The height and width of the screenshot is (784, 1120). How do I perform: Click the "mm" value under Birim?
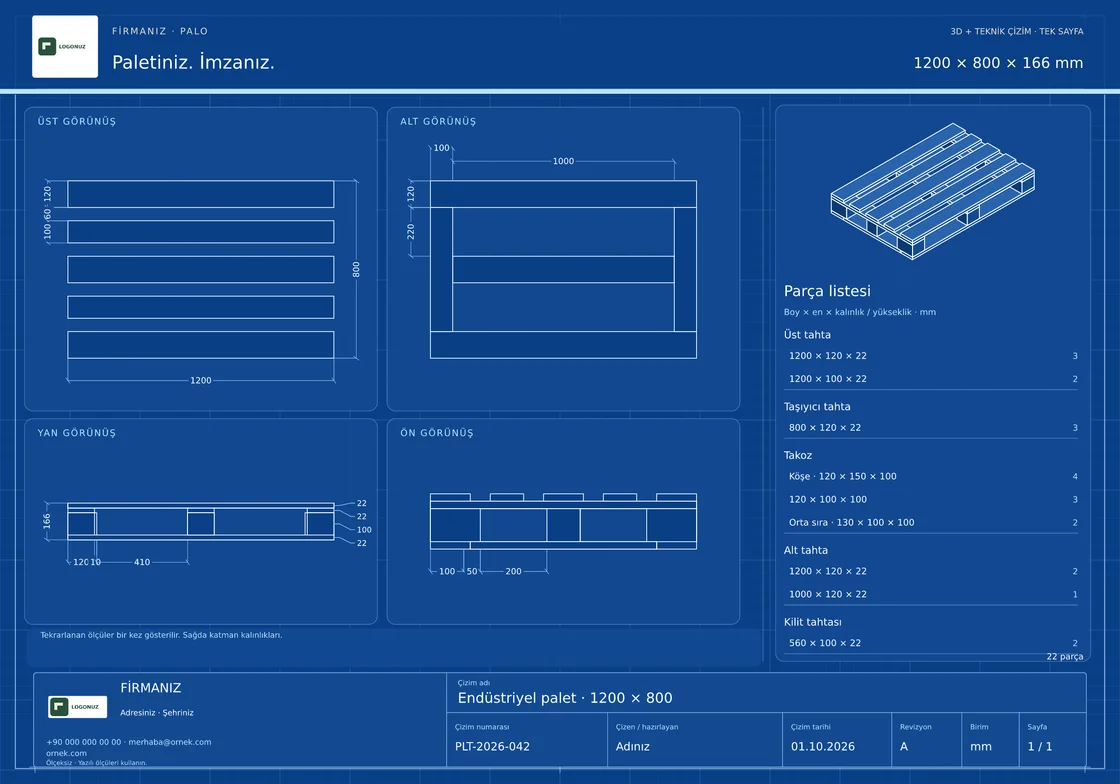(x=981, y=747)
